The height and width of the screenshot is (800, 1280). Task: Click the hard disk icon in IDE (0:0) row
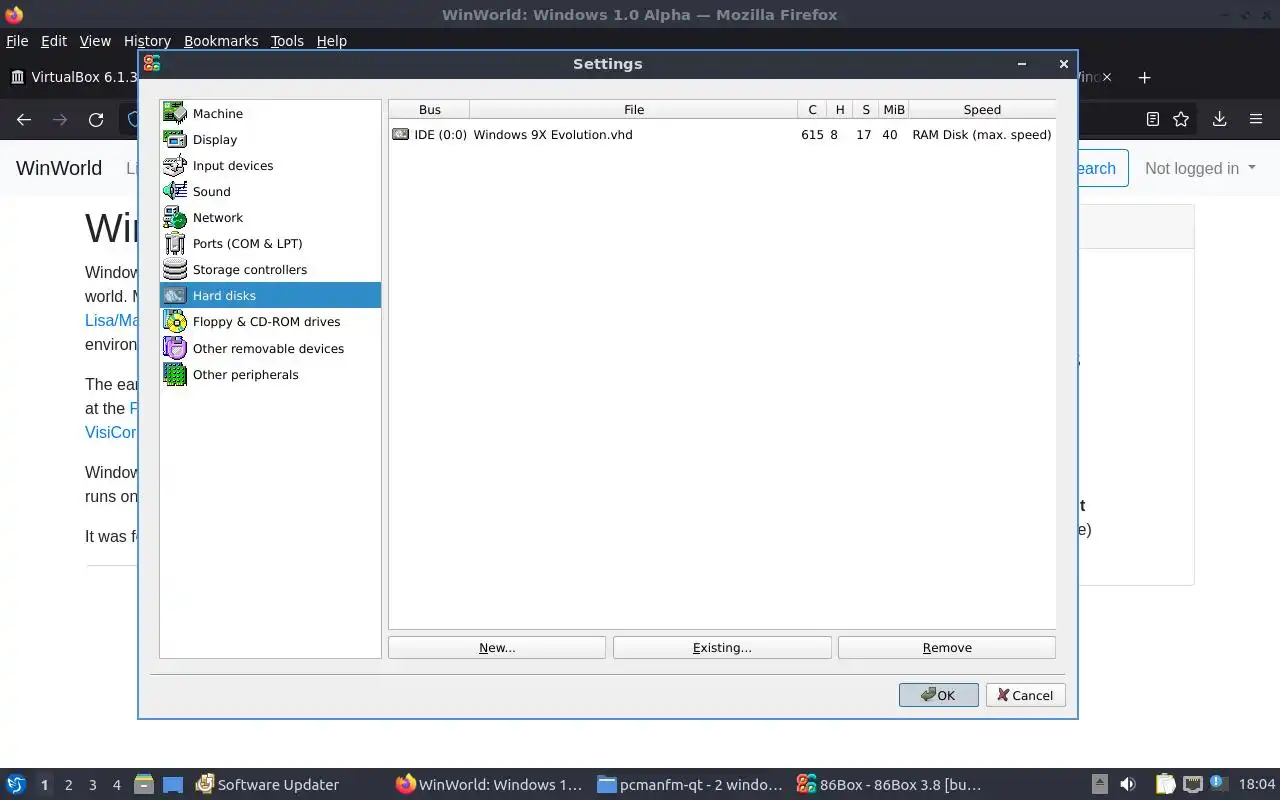pyautogui.click(x=401, y=134)
